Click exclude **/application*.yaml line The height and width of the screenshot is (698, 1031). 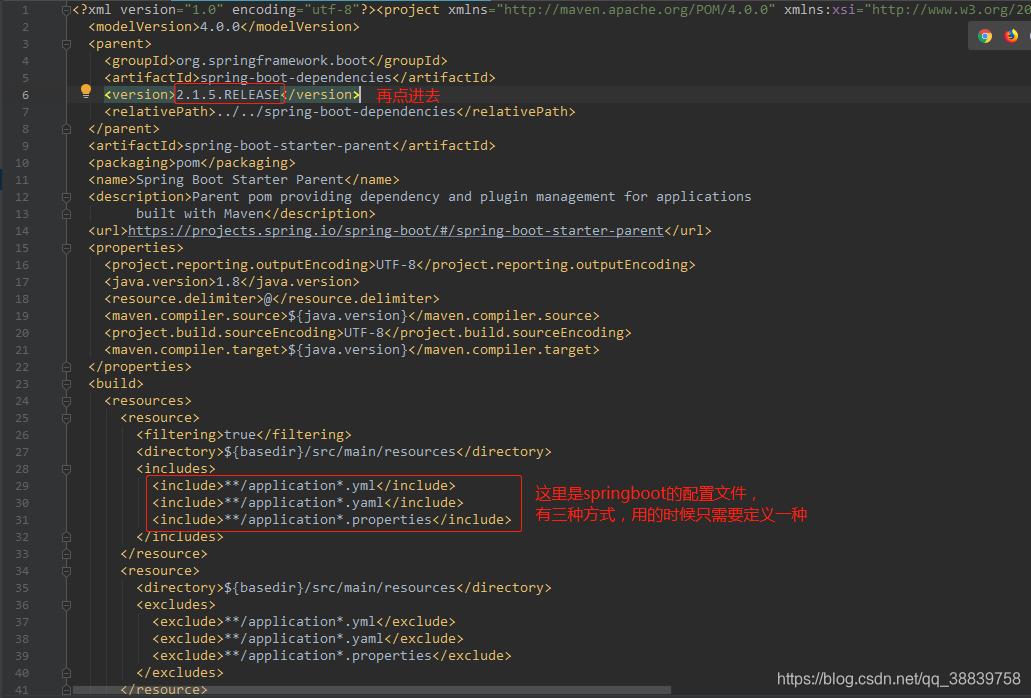(x=308, y=639)
